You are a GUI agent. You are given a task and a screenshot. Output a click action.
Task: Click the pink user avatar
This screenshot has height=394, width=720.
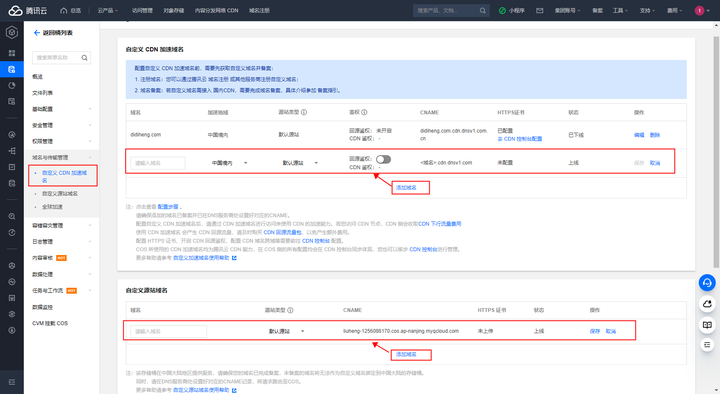(699, 11)
